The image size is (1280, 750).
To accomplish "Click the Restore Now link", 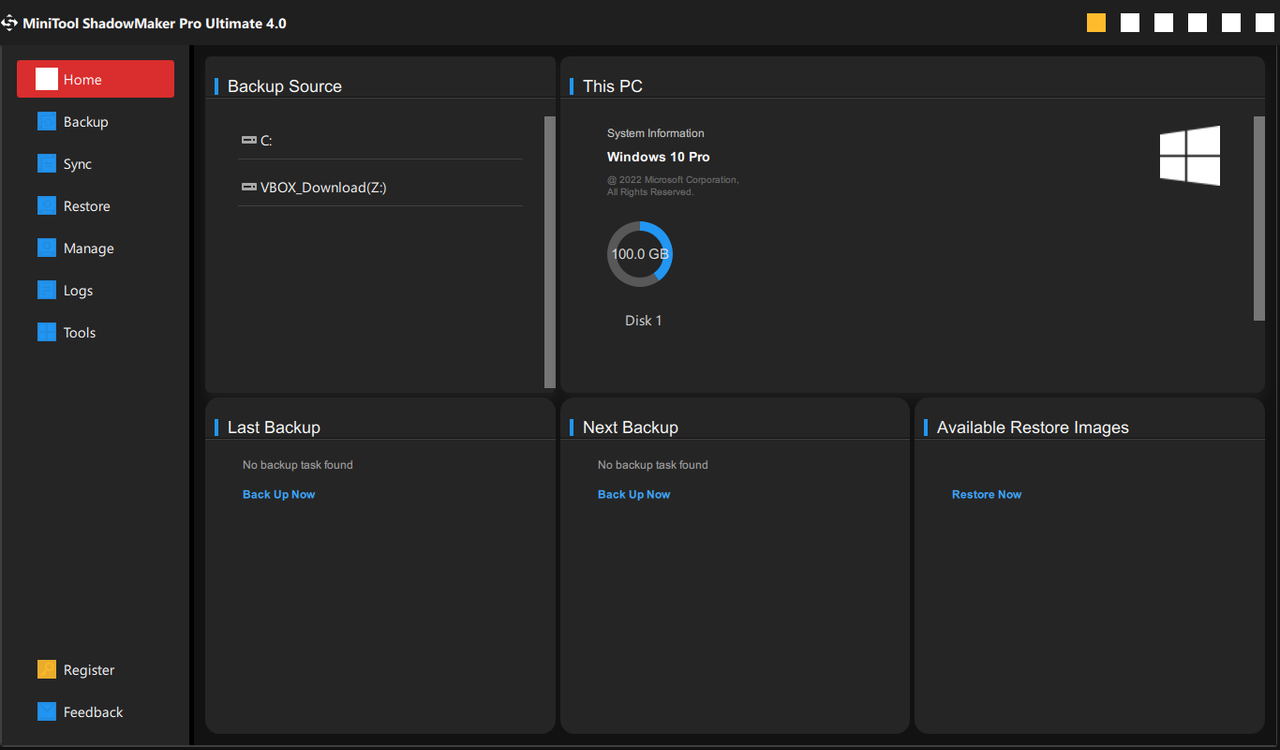I will click(x=987, y=494).
